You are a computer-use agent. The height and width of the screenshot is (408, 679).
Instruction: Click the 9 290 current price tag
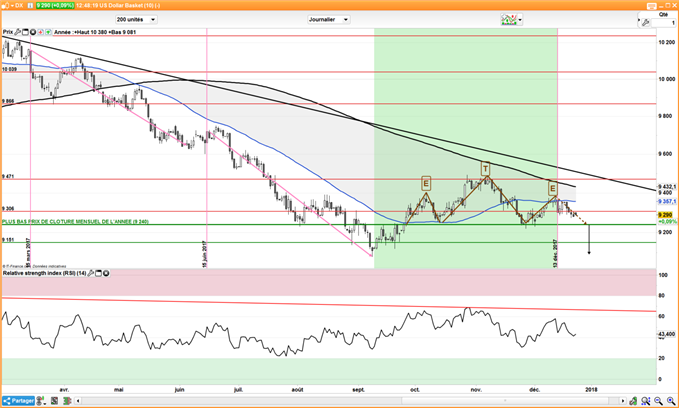[x=665, y=215]
